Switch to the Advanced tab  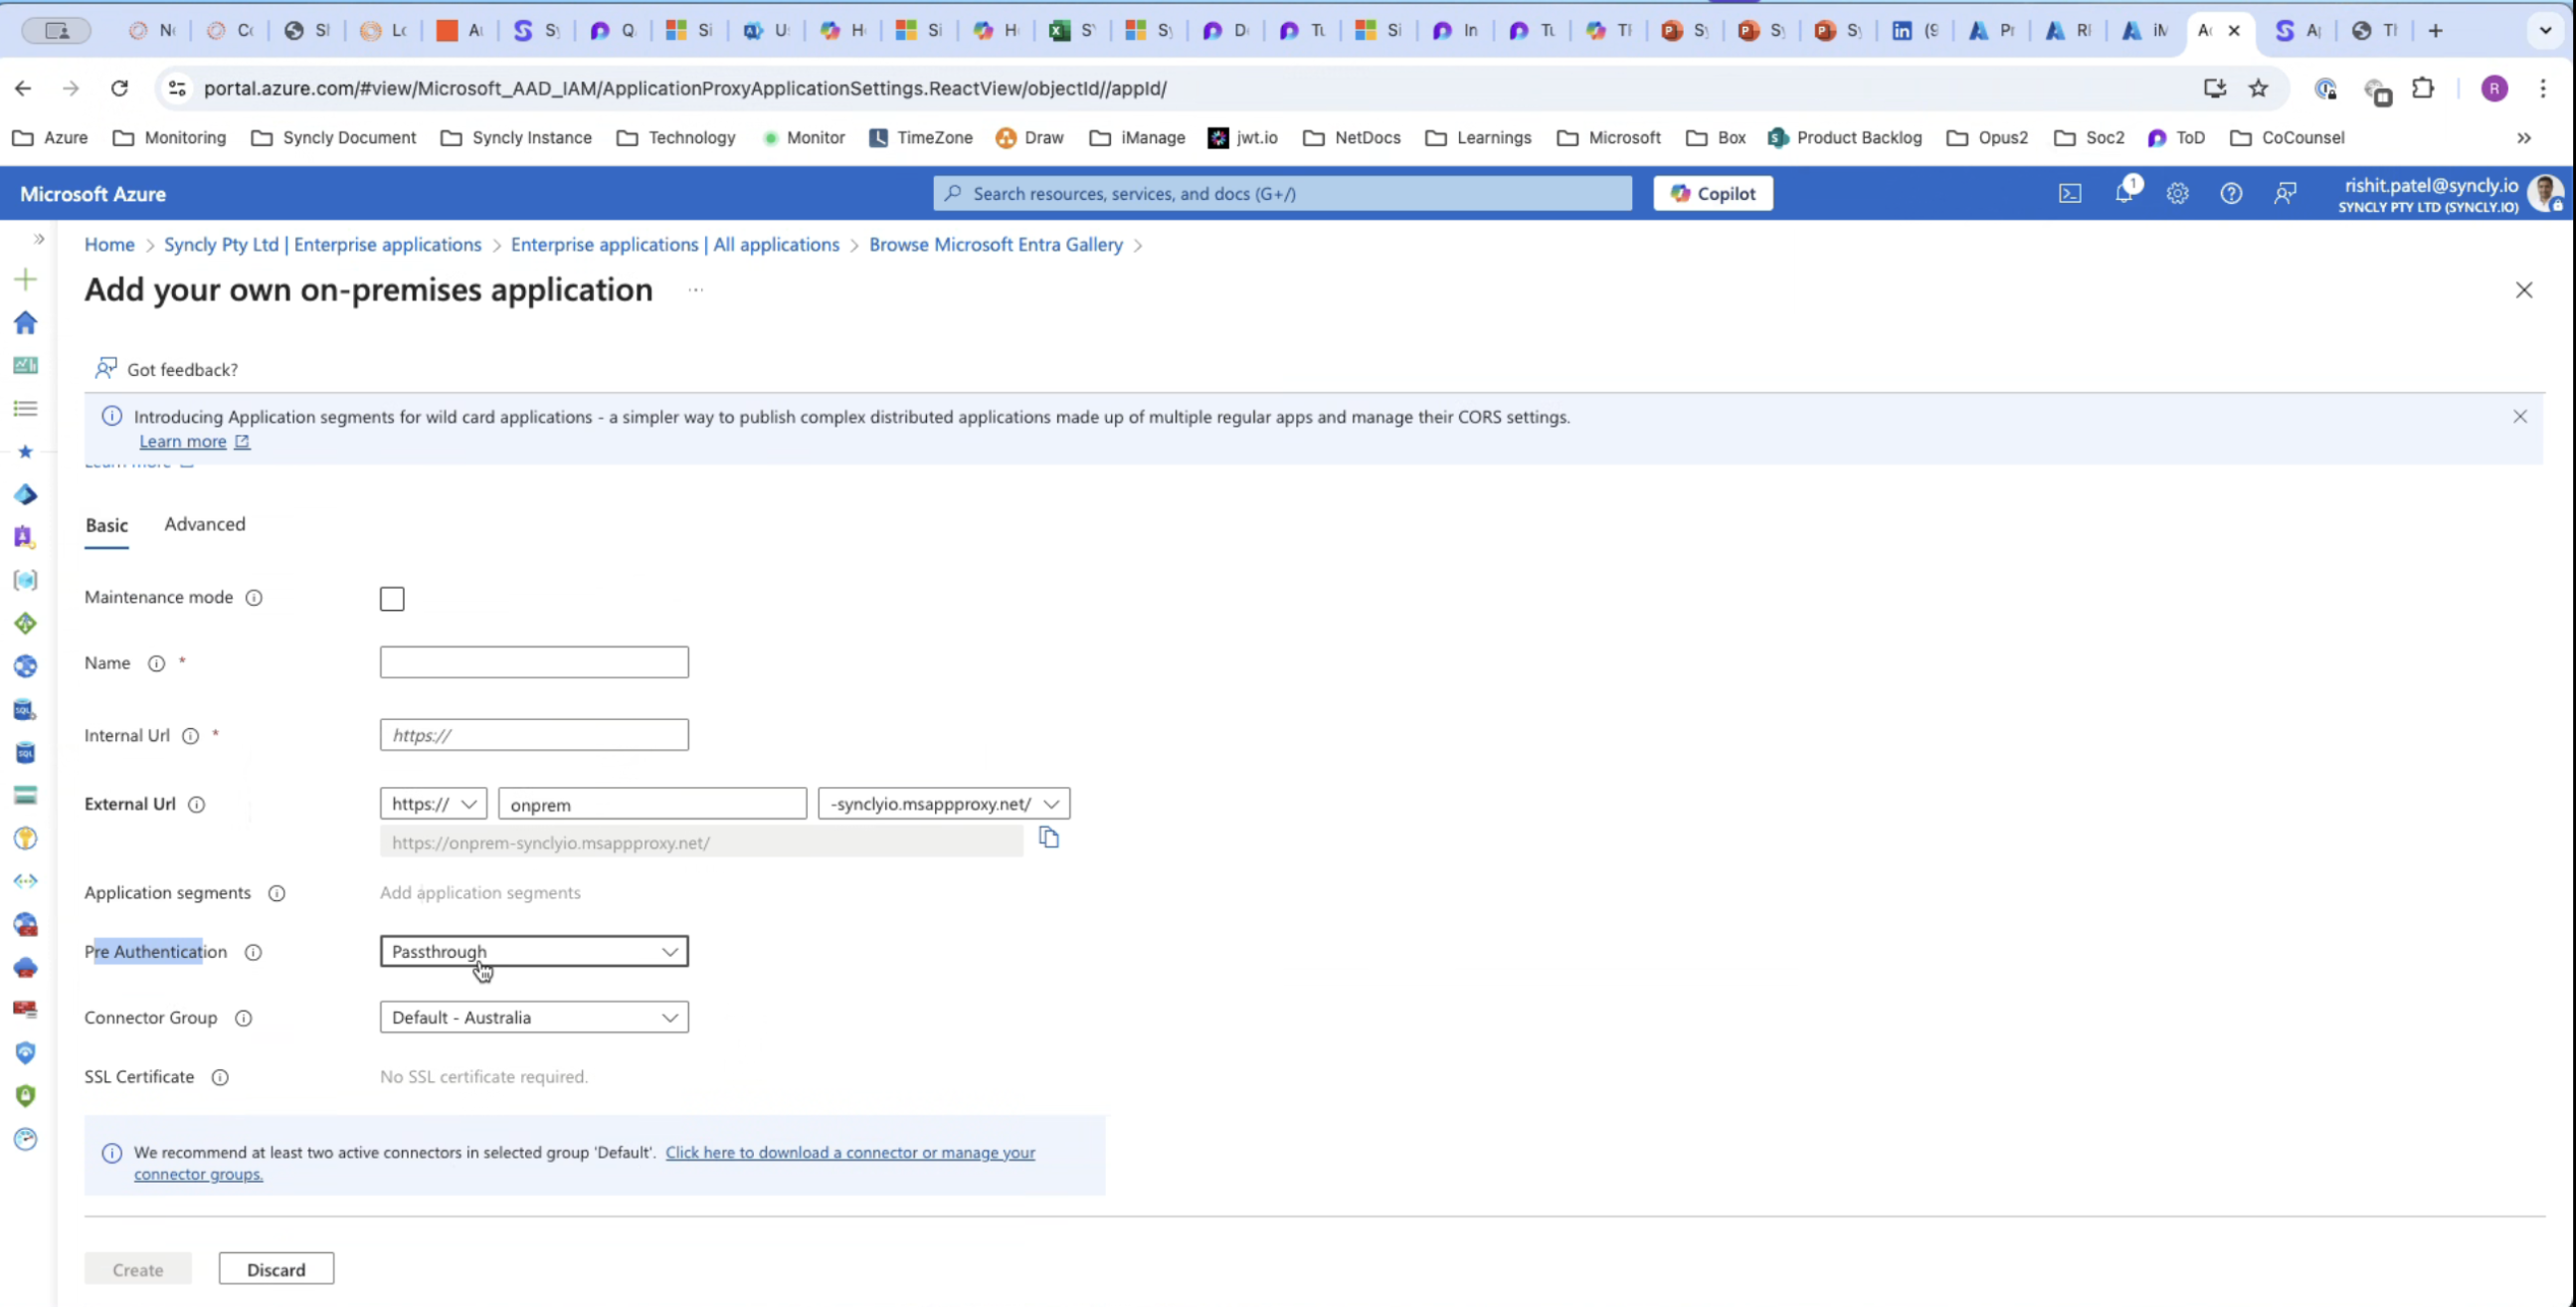coord(205,524)
